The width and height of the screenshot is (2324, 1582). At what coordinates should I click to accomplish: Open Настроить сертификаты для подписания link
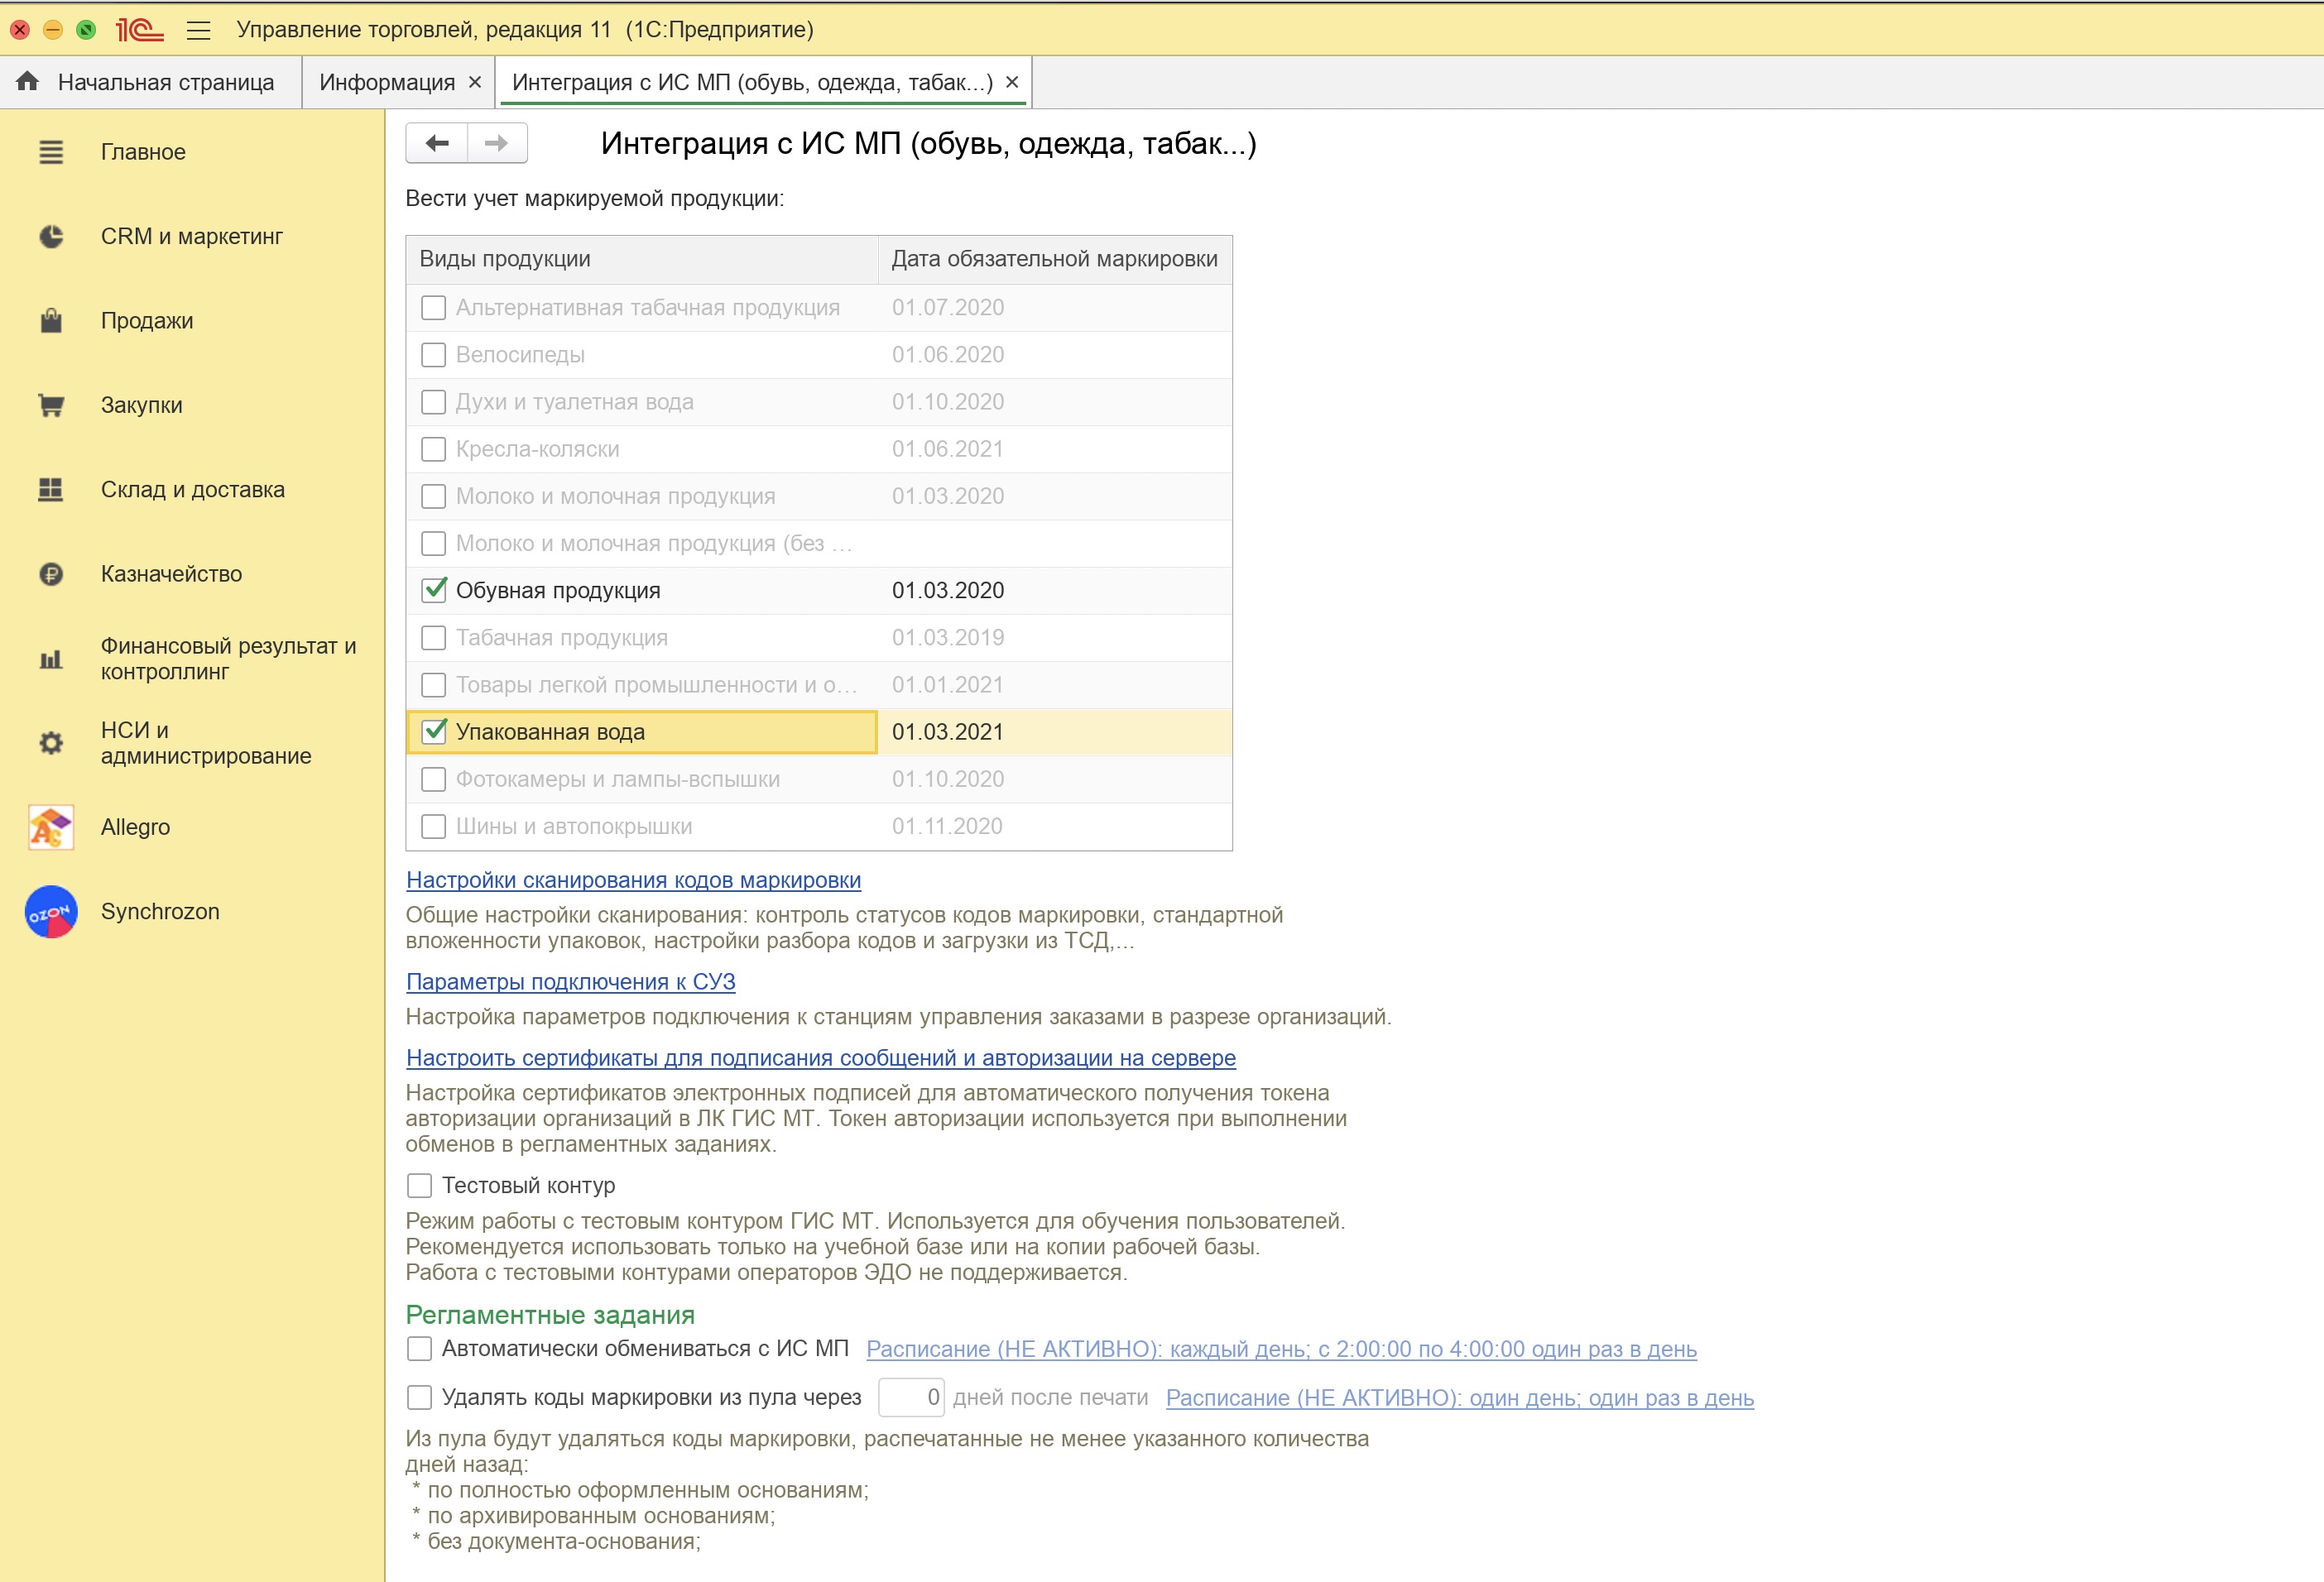click(820, 1058)
